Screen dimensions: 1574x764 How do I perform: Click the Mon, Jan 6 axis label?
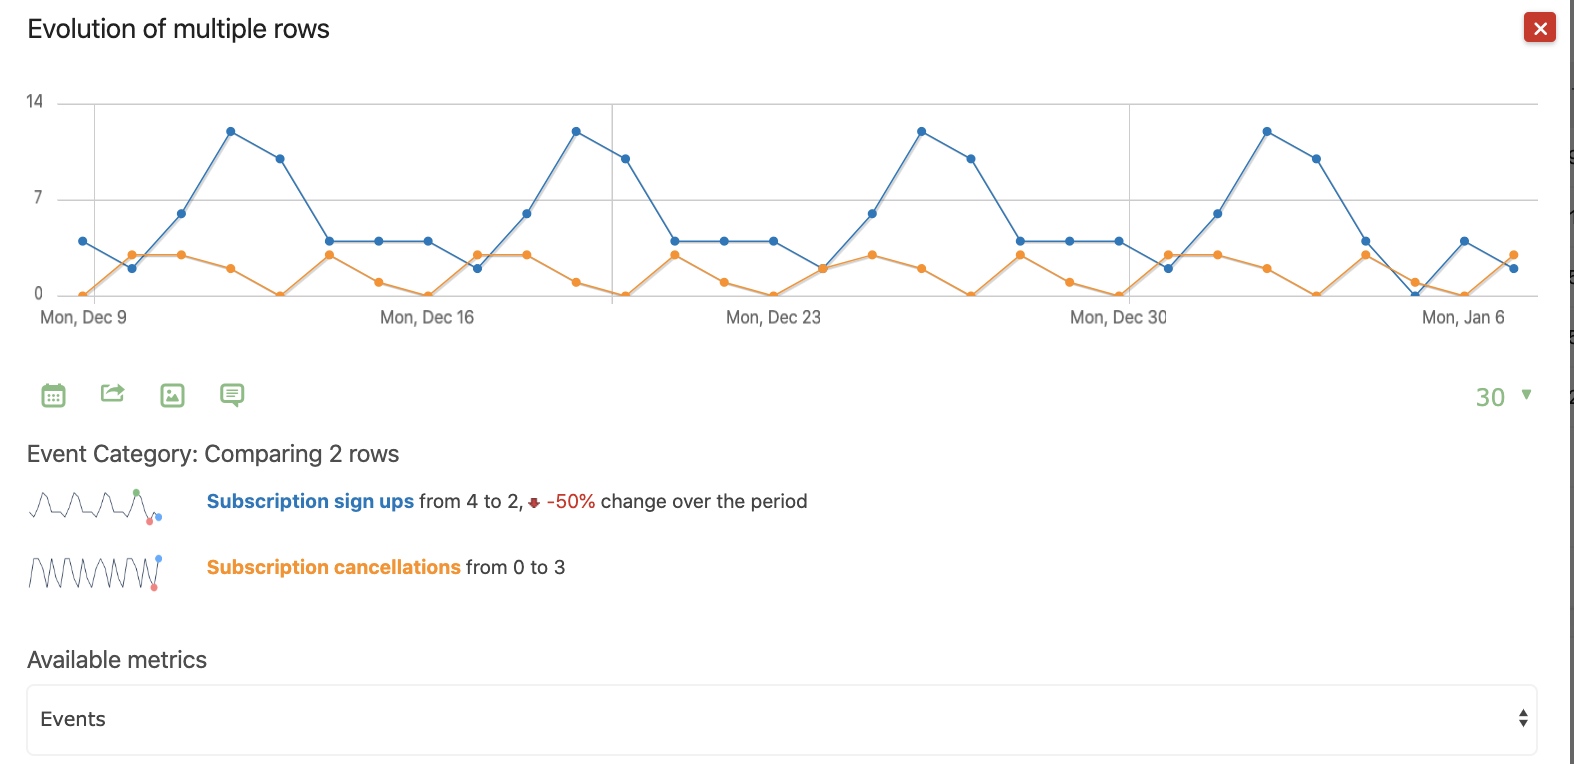(1463, 318)
